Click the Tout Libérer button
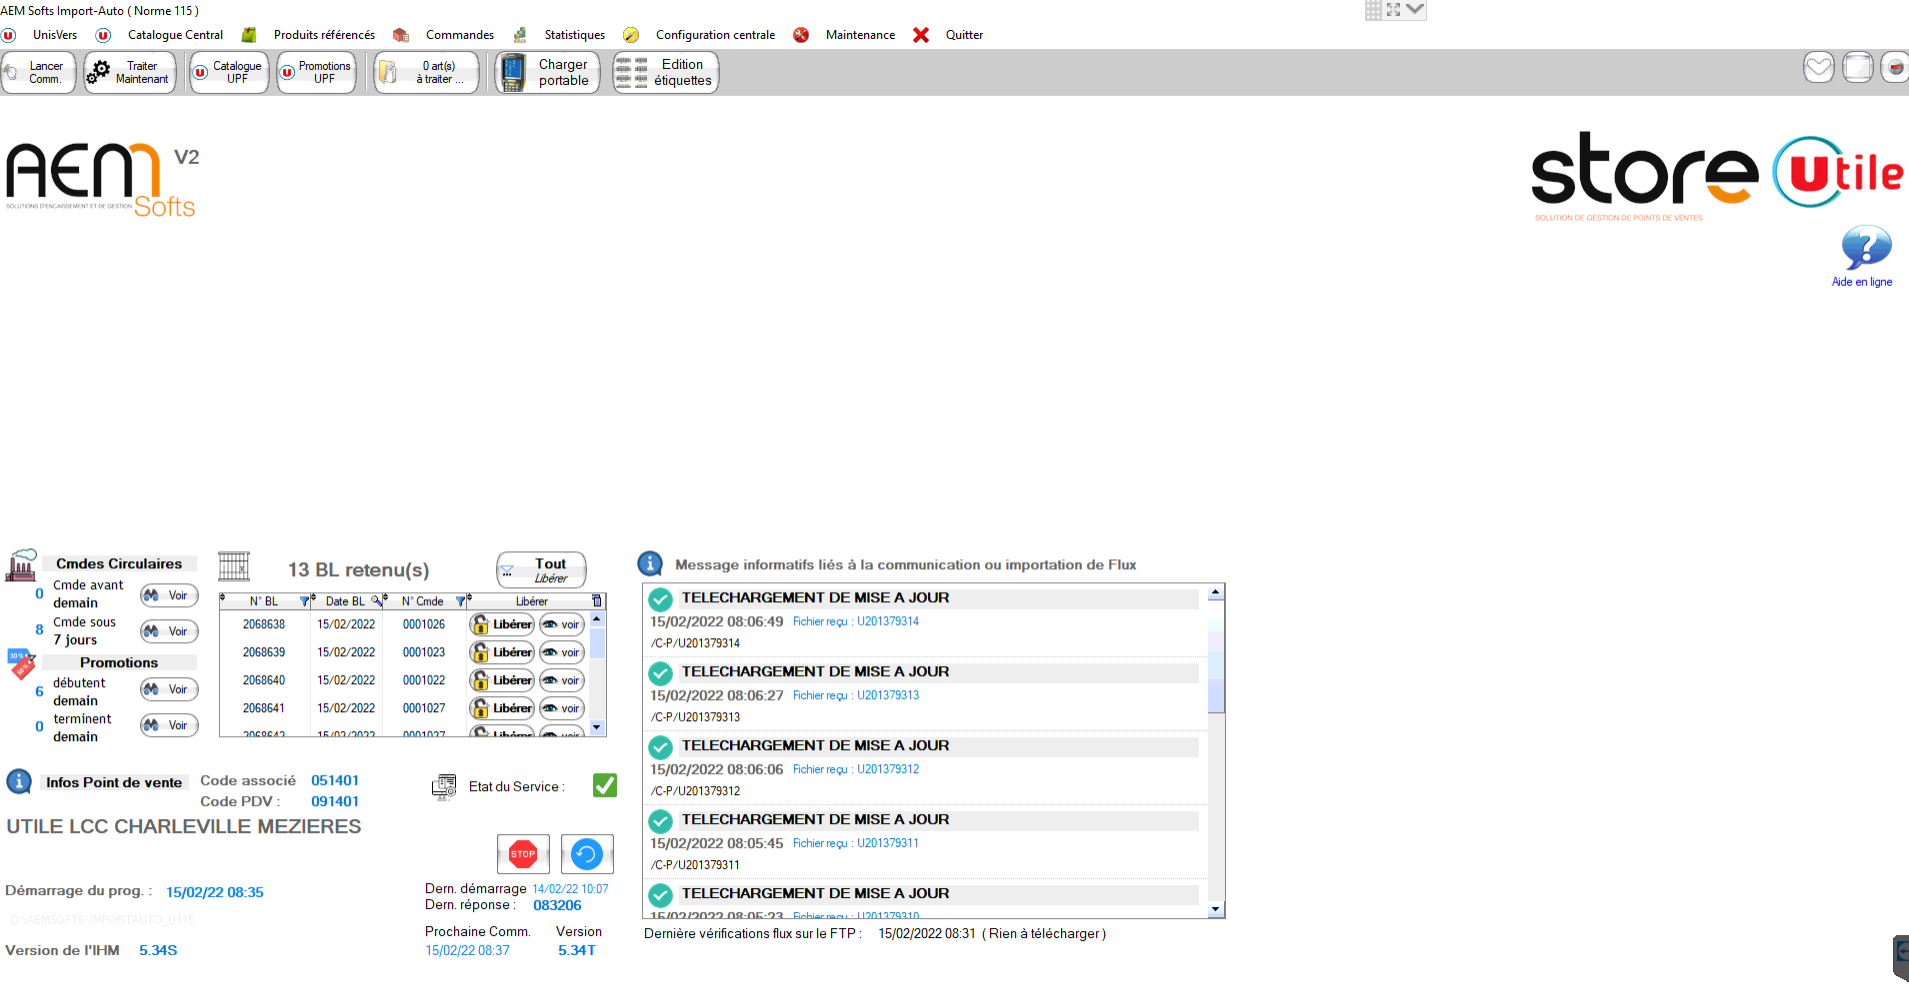Image resolution: width=1909 pixels, height=1004 pixels. click(x=541, y=570)
